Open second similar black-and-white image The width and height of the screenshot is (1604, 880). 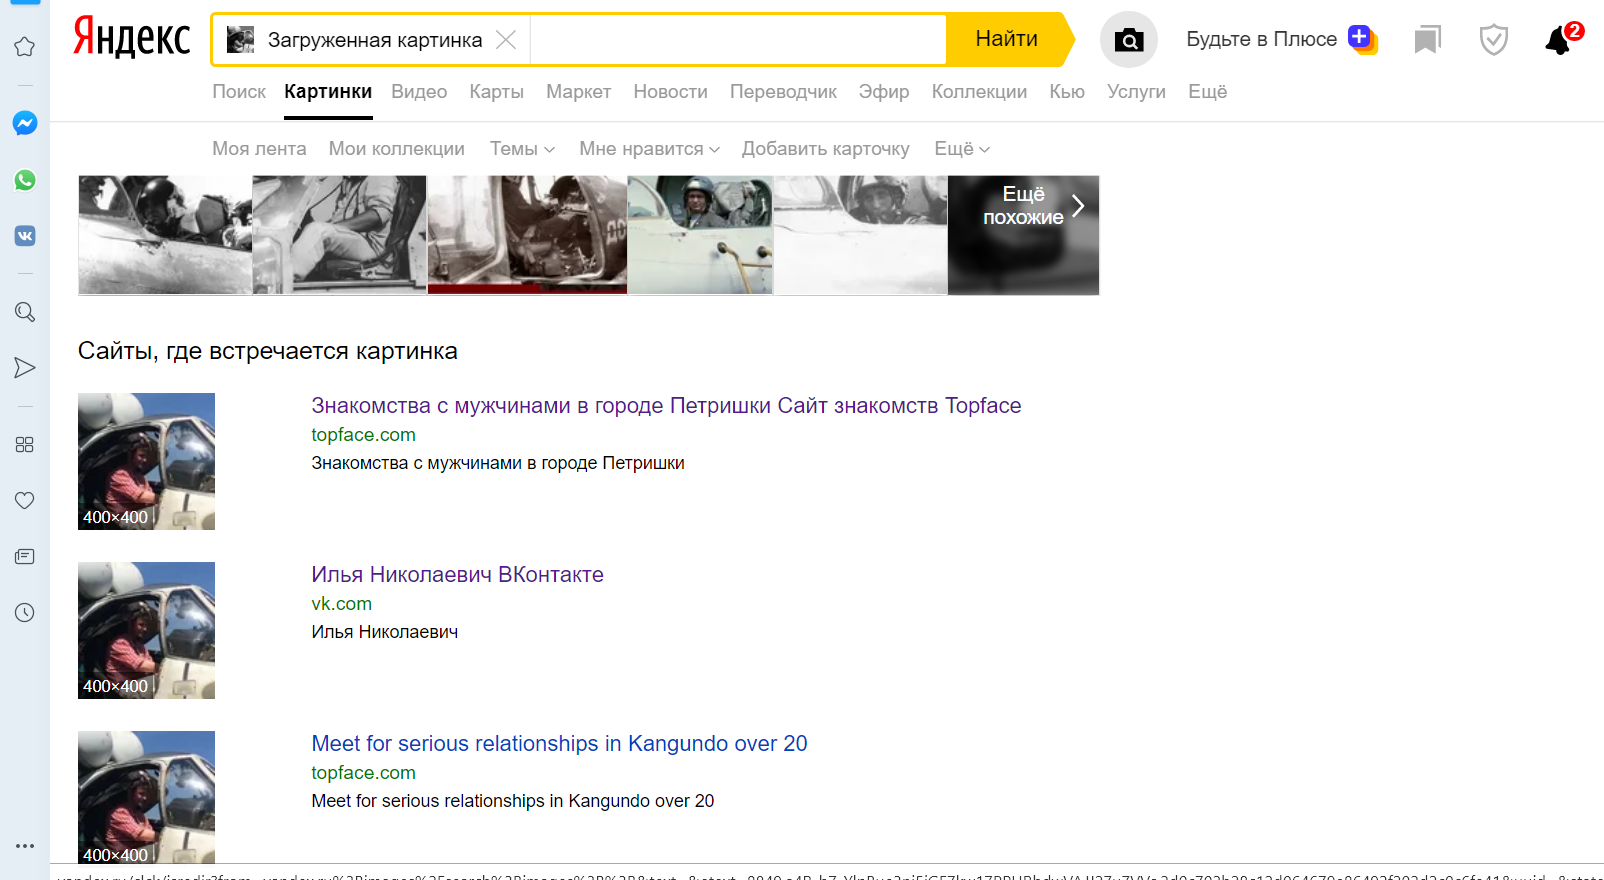click(340, 235)
